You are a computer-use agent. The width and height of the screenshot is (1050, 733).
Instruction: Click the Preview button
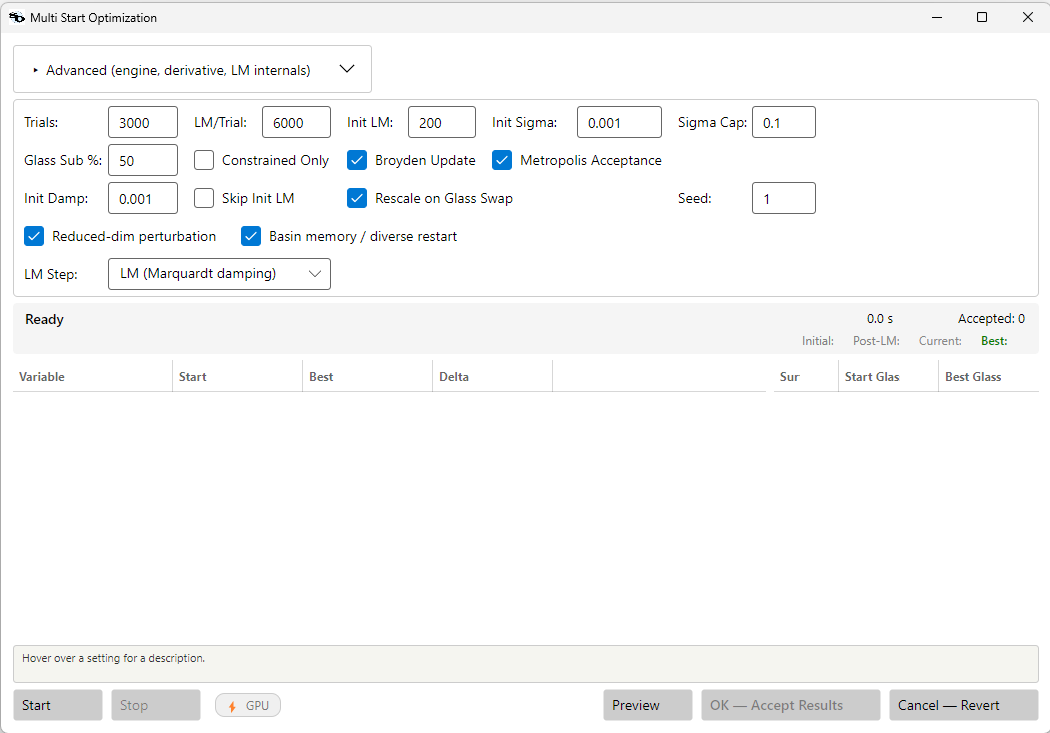[648, 705]
